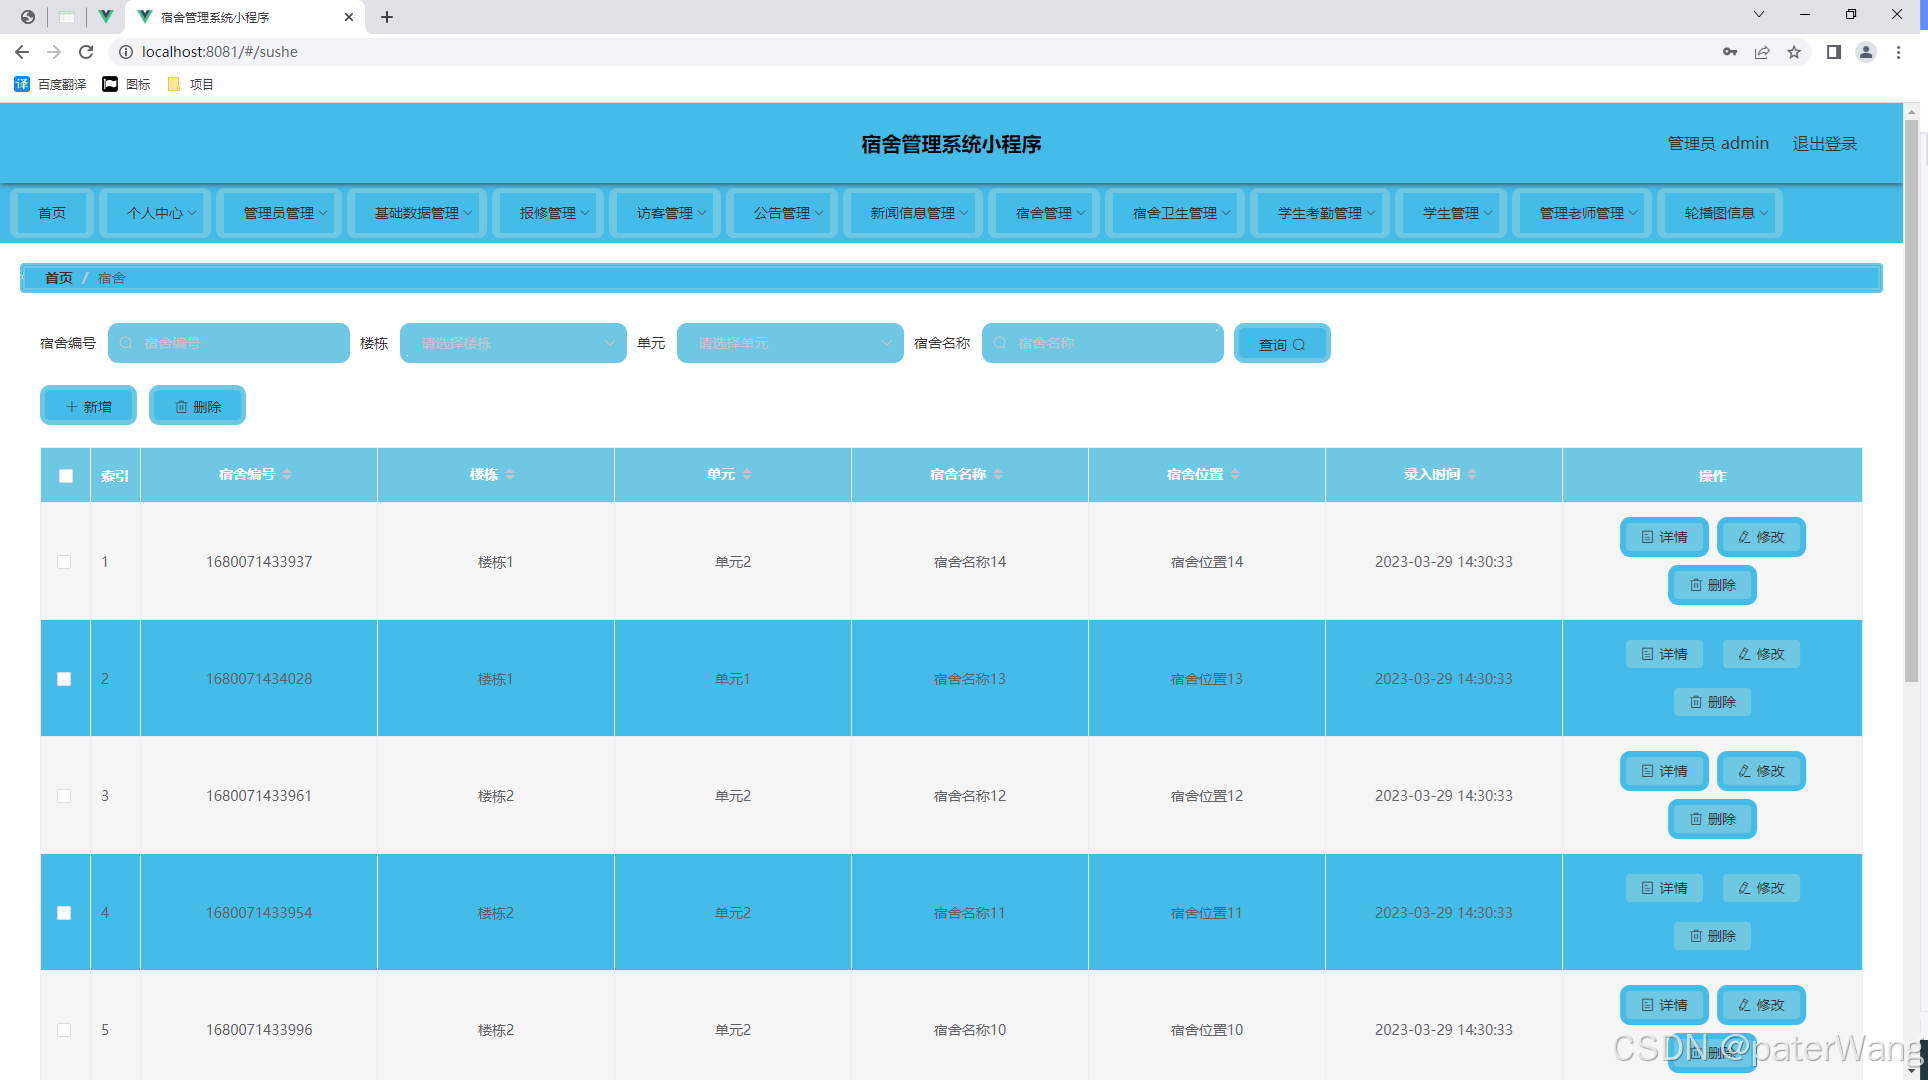Click the 宿舍编号 column sort arrows
Image resolution: width=1928 pixels, height=1080 pixels.
[x=287, y=474]
